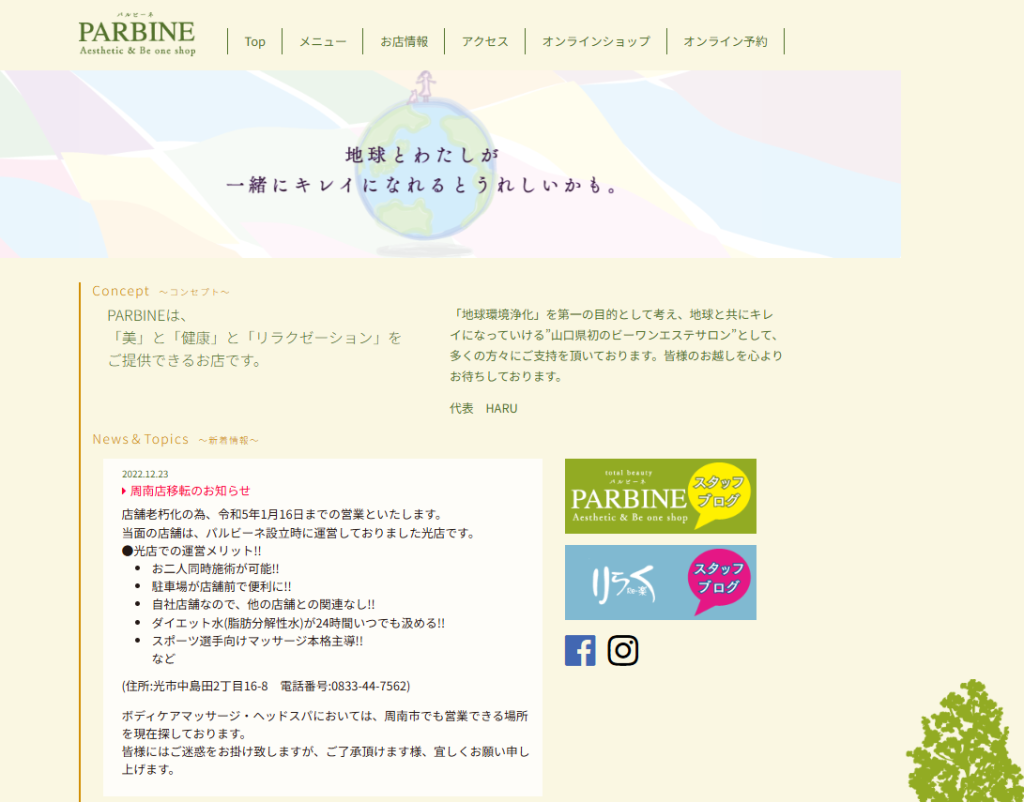Image resolution: width=1024 pixels, height=802 pixels.
Task: Go to the Top menu item
Action: tap(255, 41)
